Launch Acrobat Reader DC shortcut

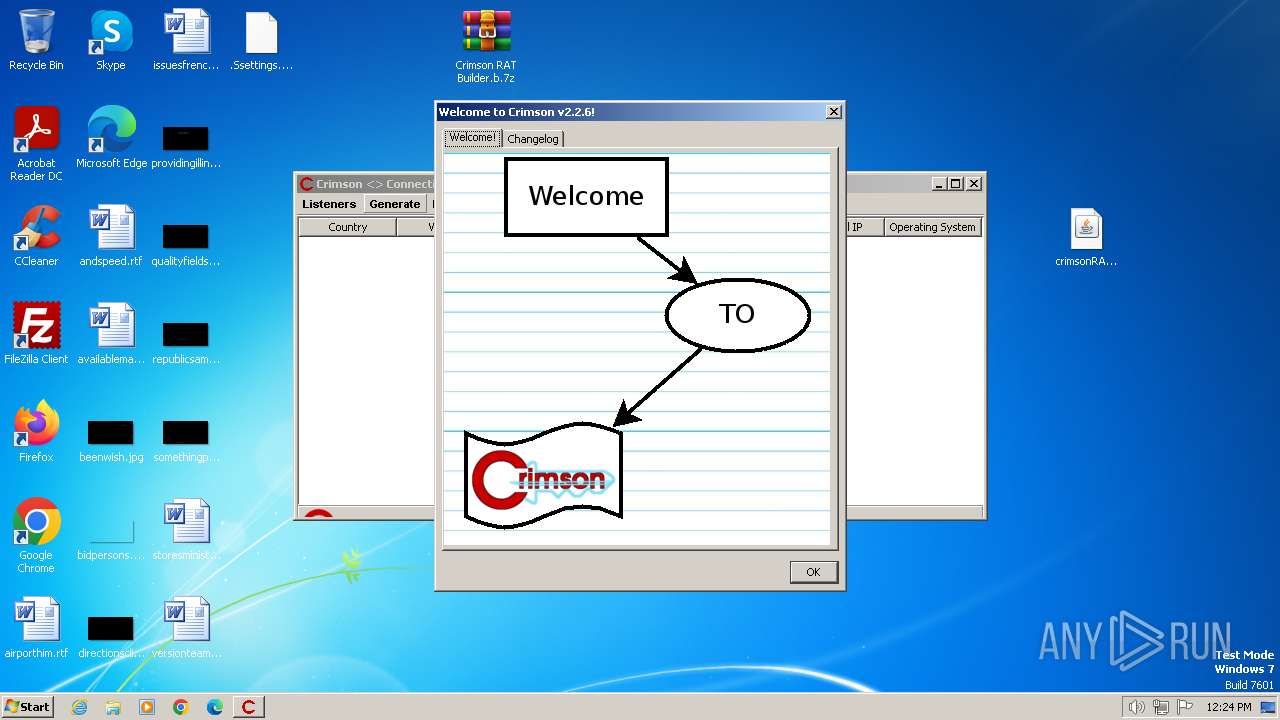point(36,144)
